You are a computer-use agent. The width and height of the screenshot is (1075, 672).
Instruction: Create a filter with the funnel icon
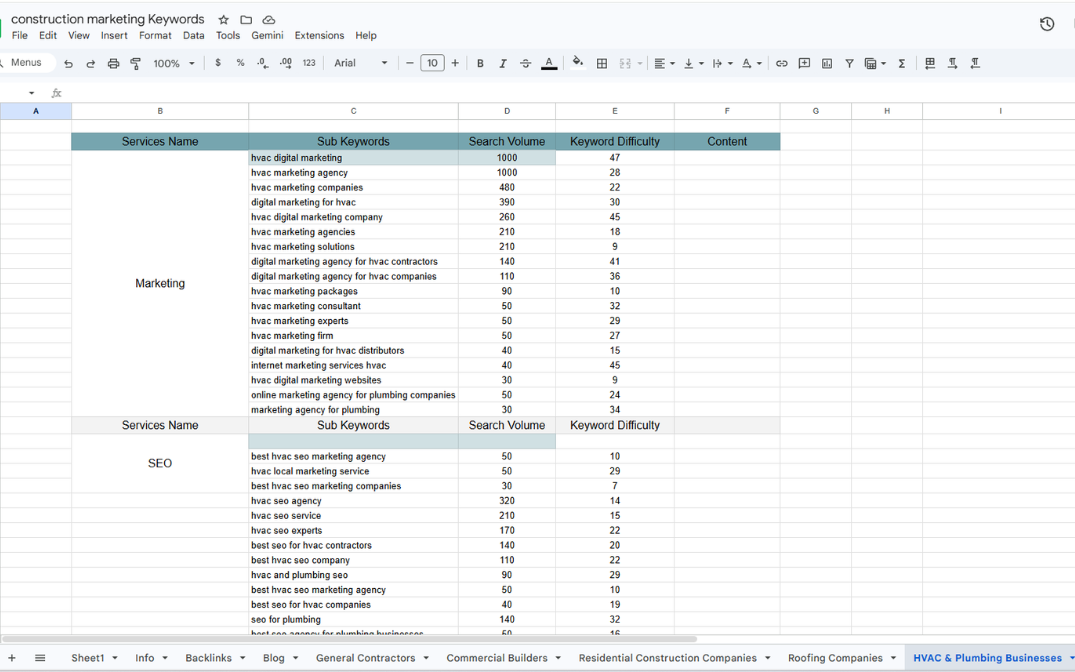[849, 63]
